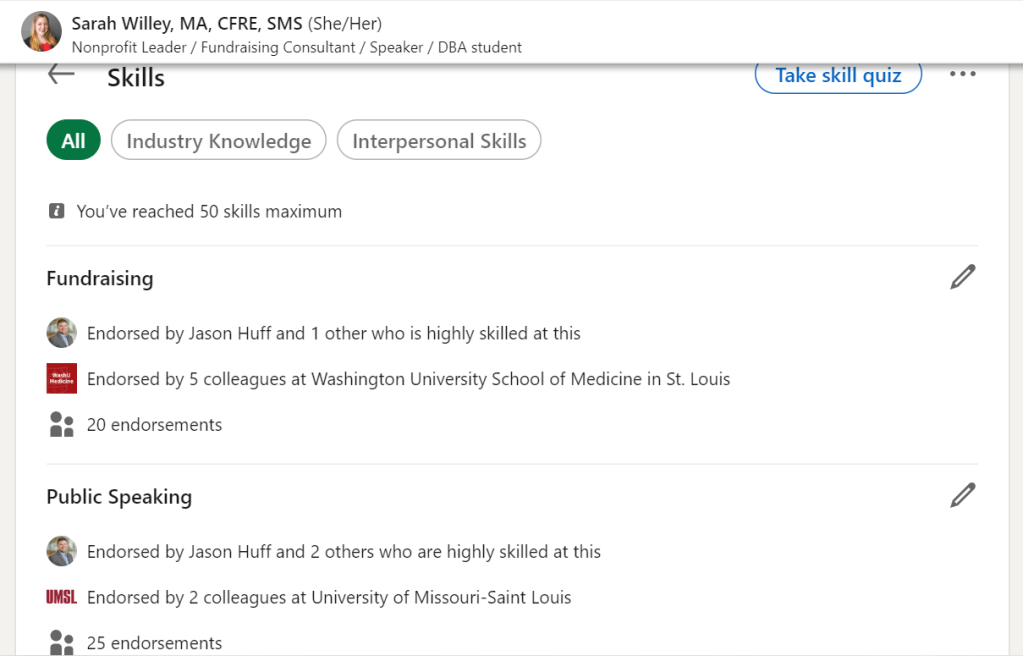Edit the Public Speaking skill pencil icon

[962, 496]
